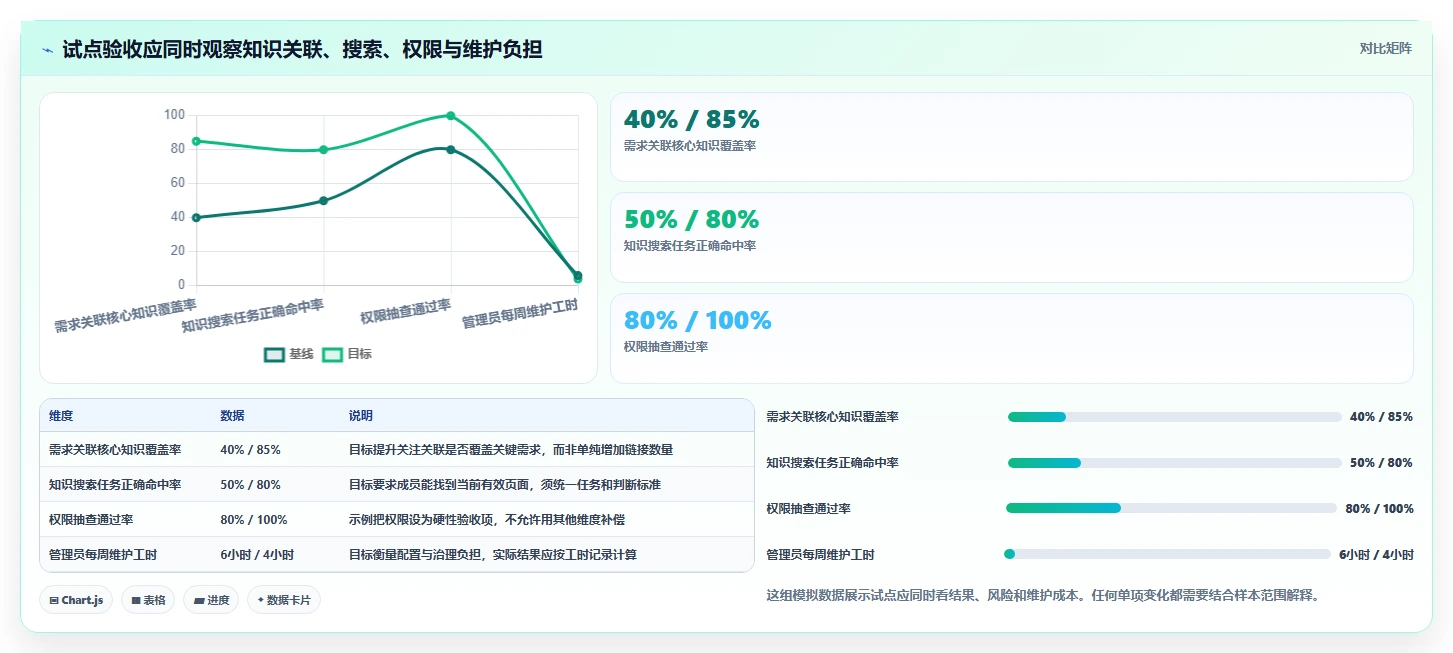The image size is (1453, 653).
Task: Click the 表格 tag chip
Action: [x=148, y=600]
